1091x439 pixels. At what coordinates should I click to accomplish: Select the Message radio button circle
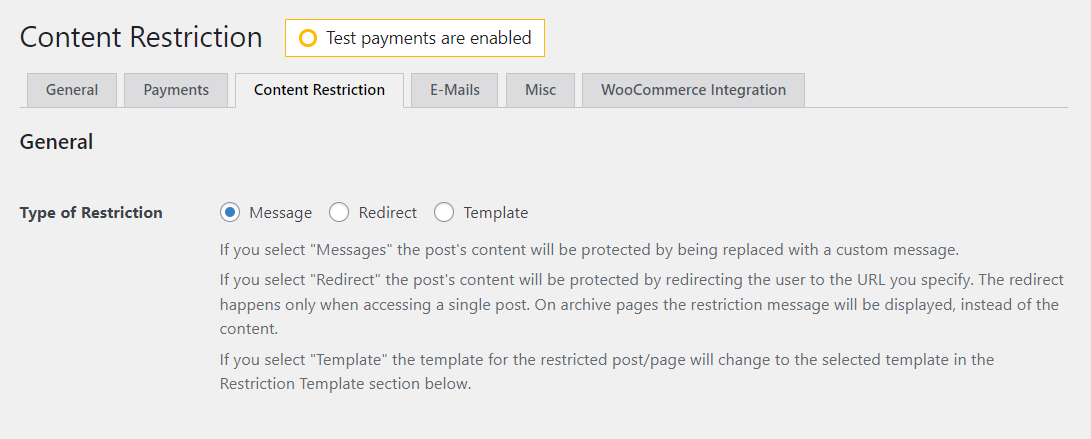click(x=230, y=212)
